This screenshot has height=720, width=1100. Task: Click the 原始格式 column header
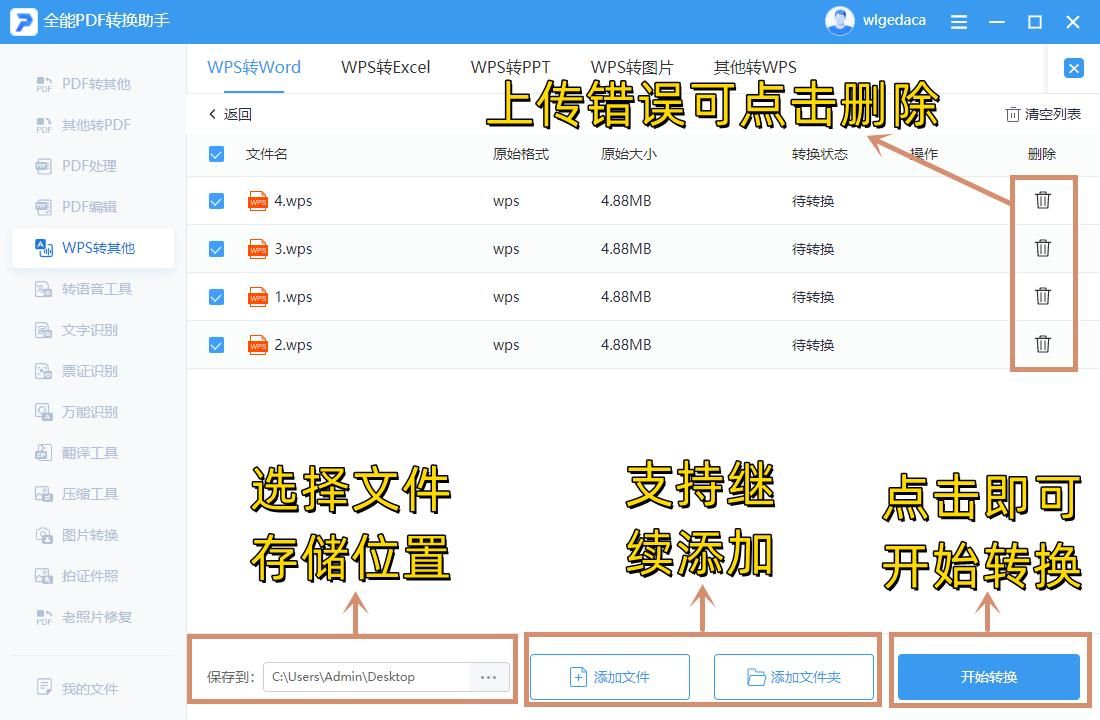(521, 154)
